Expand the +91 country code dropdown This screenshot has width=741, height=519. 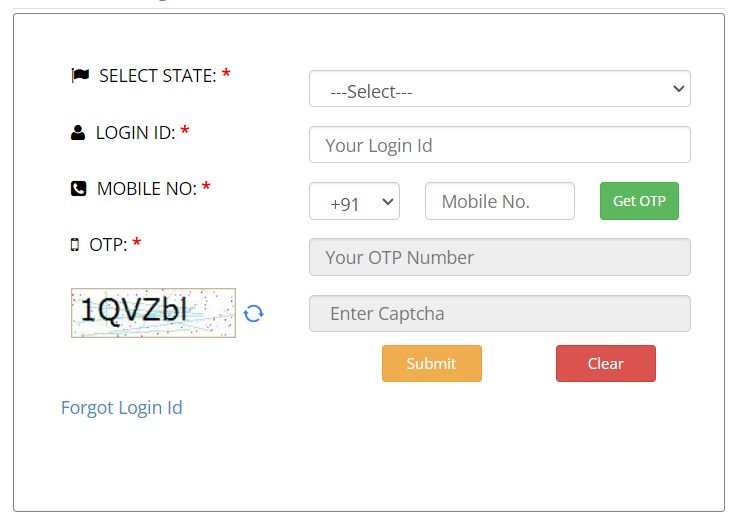[354, 201]
